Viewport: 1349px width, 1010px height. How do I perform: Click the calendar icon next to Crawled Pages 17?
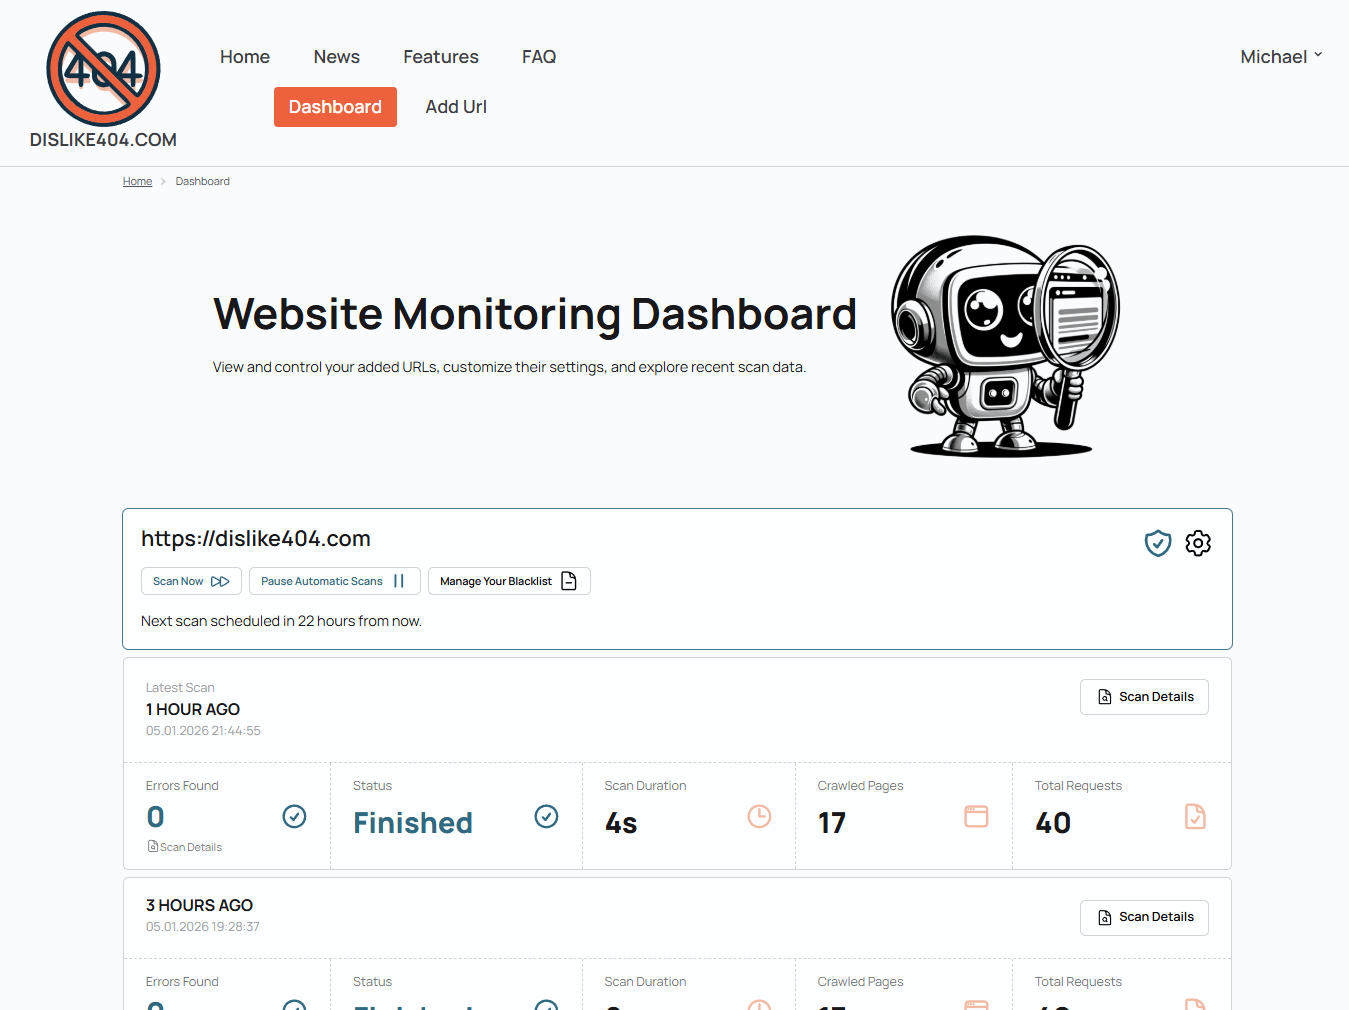coord(976,816)
